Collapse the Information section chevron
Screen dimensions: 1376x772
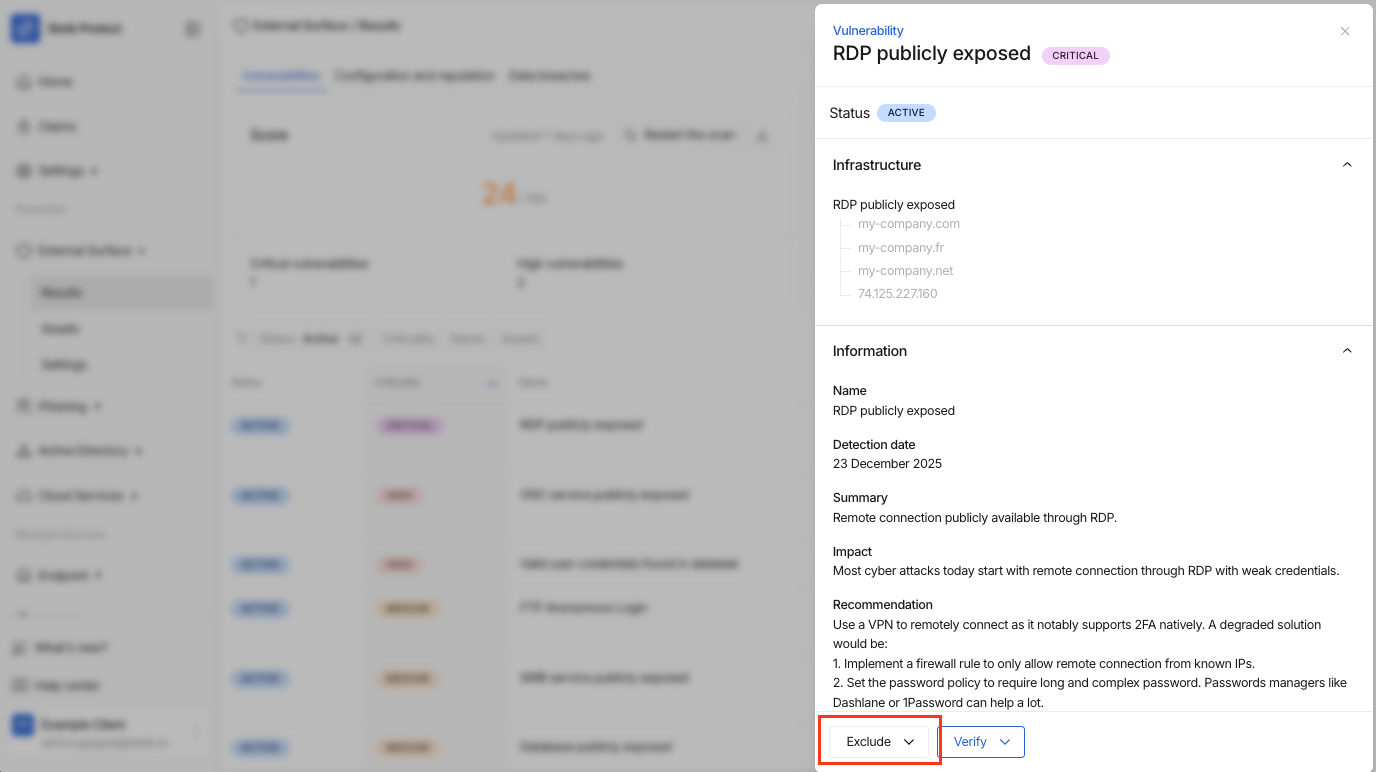(1347, 351)
